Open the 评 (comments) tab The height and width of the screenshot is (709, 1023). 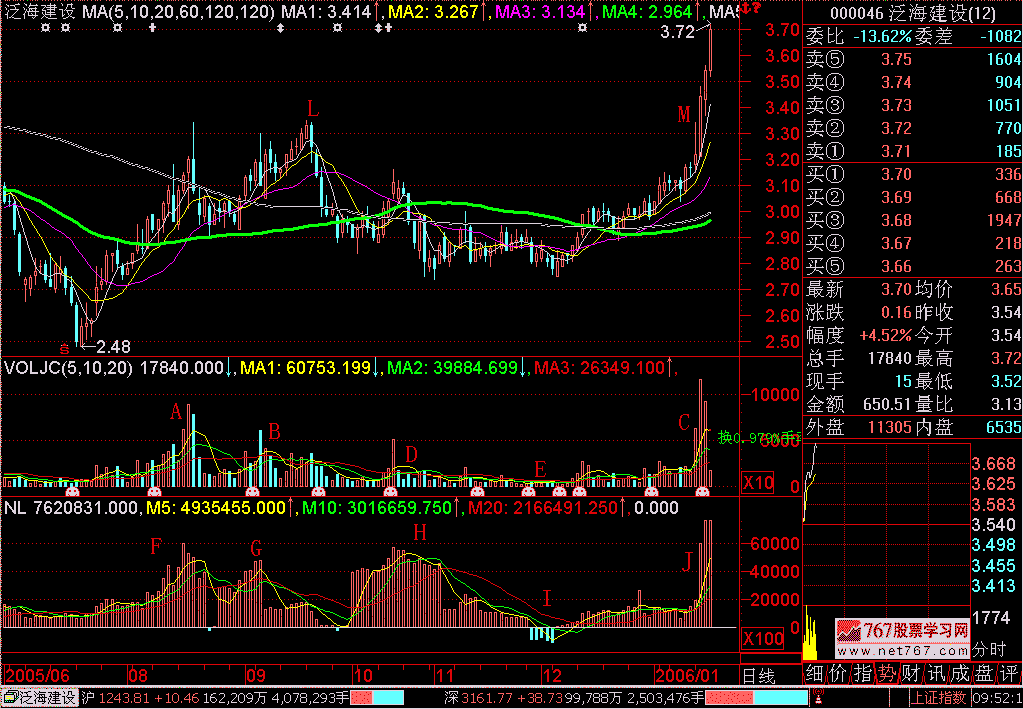(x=1007, y=673)
